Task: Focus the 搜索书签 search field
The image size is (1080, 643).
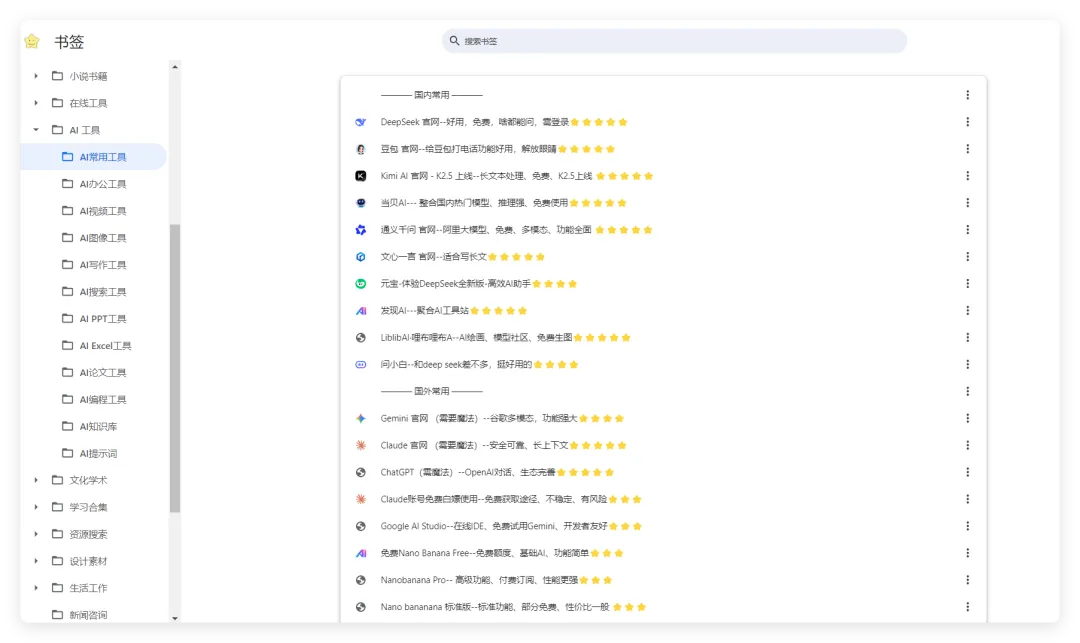Action: pyautogui.click(x=674, y=41)
